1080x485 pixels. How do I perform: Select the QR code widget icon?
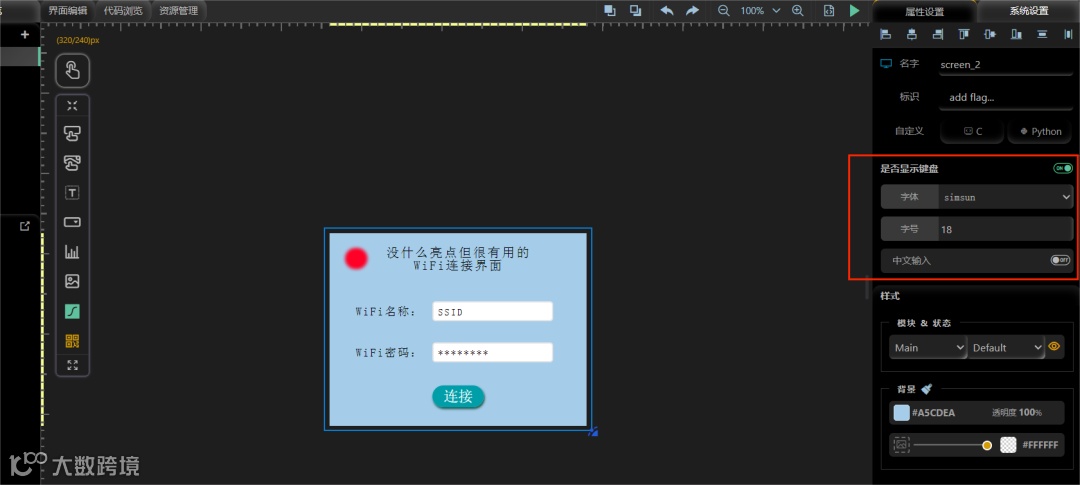[72, 340]
